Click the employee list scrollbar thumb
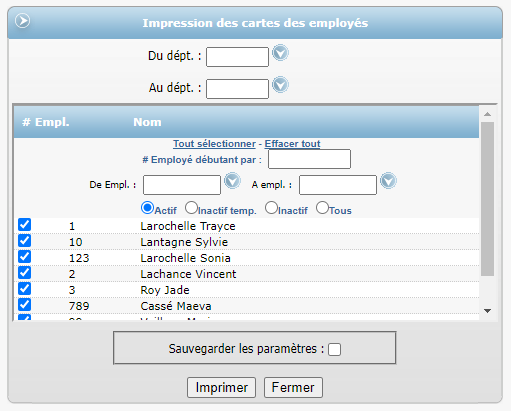This screenshot has height=411, width=511. pyautogui.click(x=487, y=199)
